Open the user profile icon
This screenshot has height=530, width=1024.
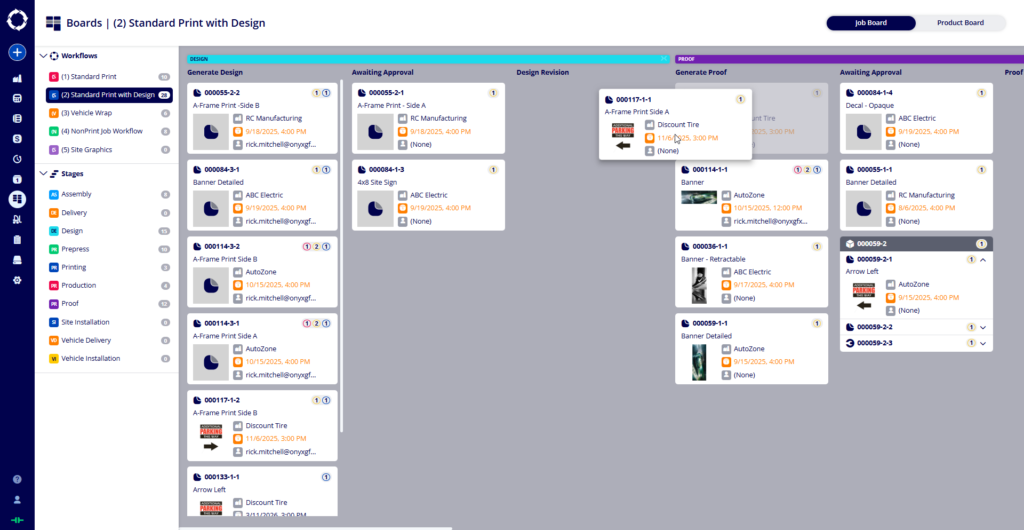click(x=17, y=499)
